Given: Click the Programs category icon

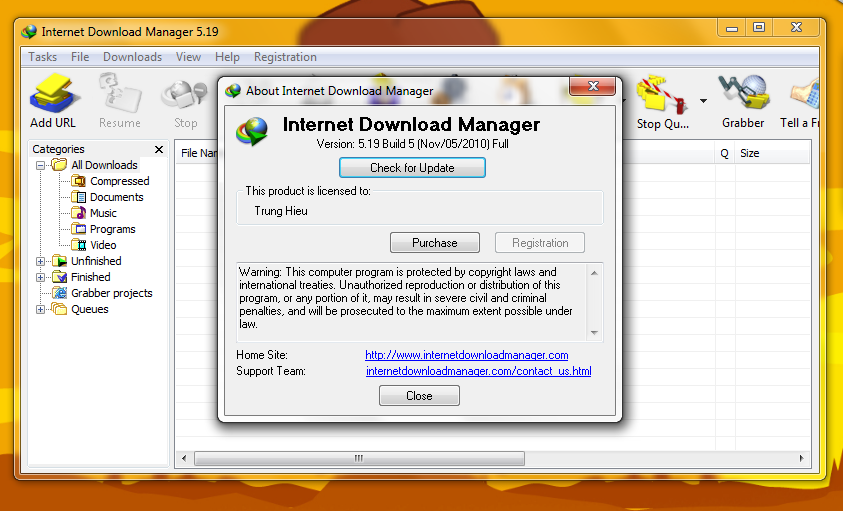Looking at the screenshot, I should pyautogui.click(x=78, y=229).
